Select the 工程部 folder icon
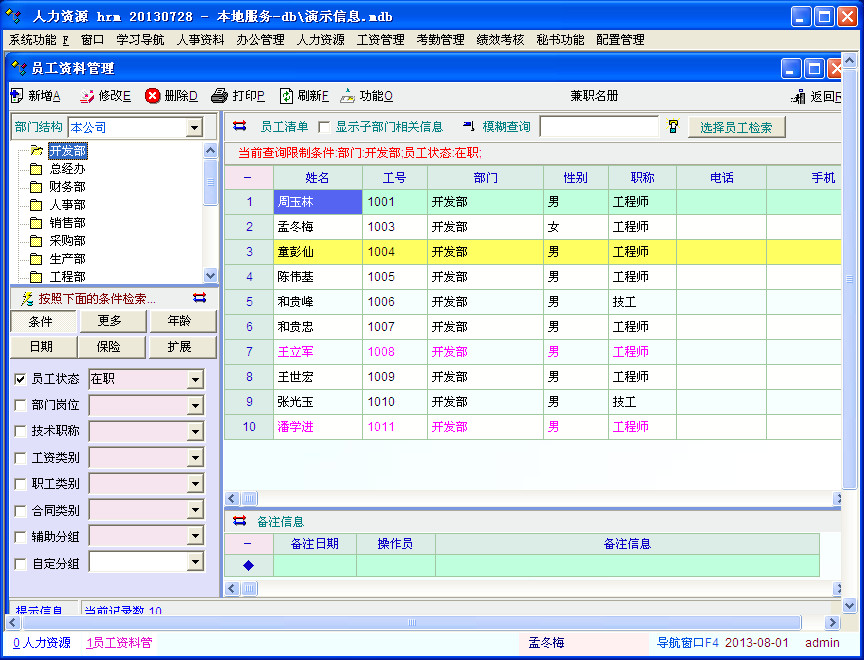This screenshot has width=864, height=660. pyautogui.click(x=36, y=277)
